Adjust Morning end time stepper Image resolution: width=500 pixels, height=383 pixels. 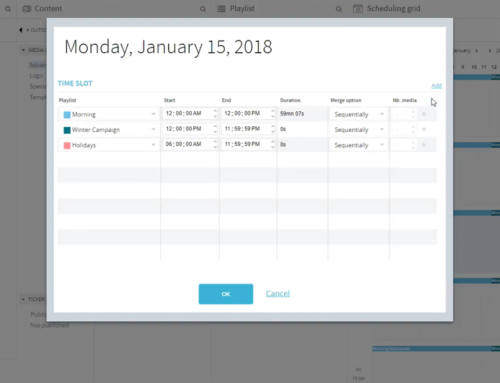273,114
